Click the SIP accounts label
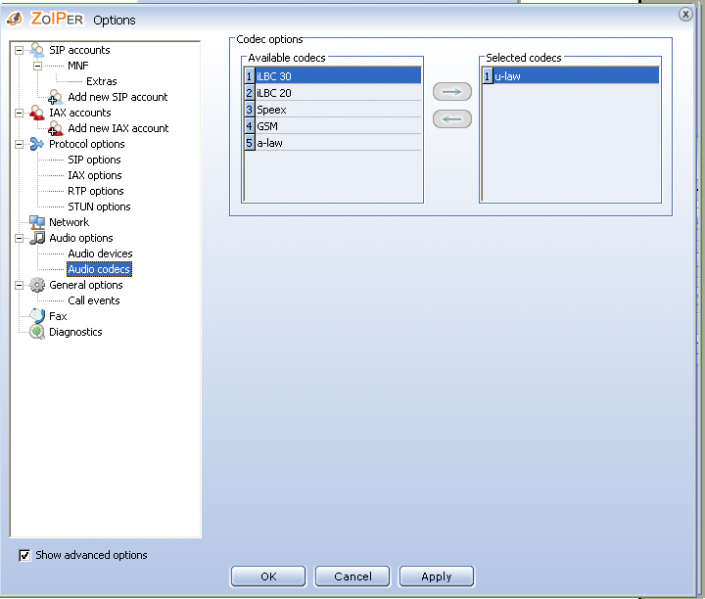 pyautogui.click(x=79, y=50)
